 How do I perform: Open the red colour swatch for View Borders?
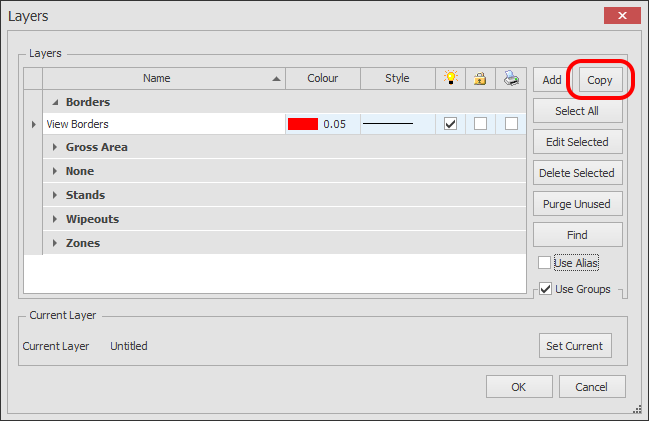point(303,124)
